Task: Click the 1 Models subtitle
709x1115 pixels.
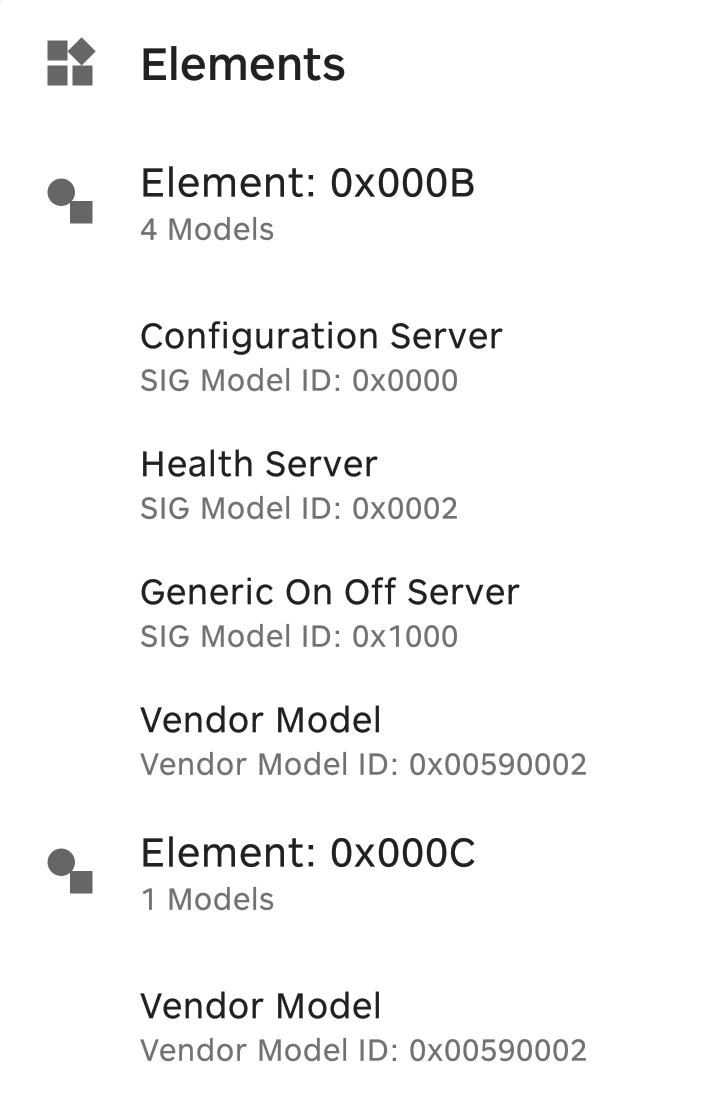Action: coord(207,900)
